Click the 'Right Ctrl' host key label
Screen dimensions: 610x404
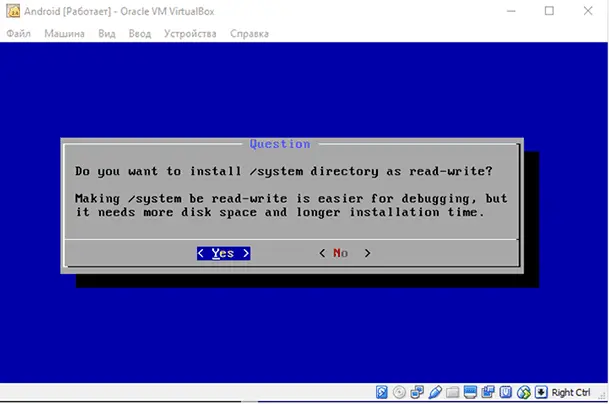click(x=570, y=392)
